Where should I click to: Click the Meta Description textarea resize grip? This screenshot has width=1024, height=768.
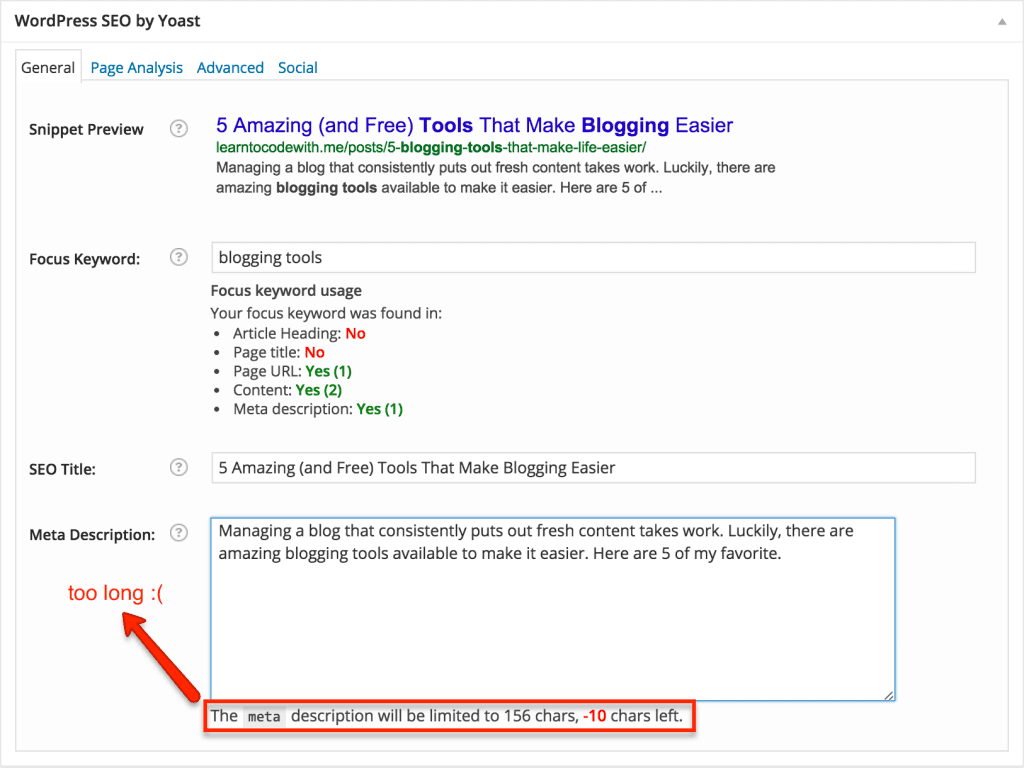pos(888,692)
